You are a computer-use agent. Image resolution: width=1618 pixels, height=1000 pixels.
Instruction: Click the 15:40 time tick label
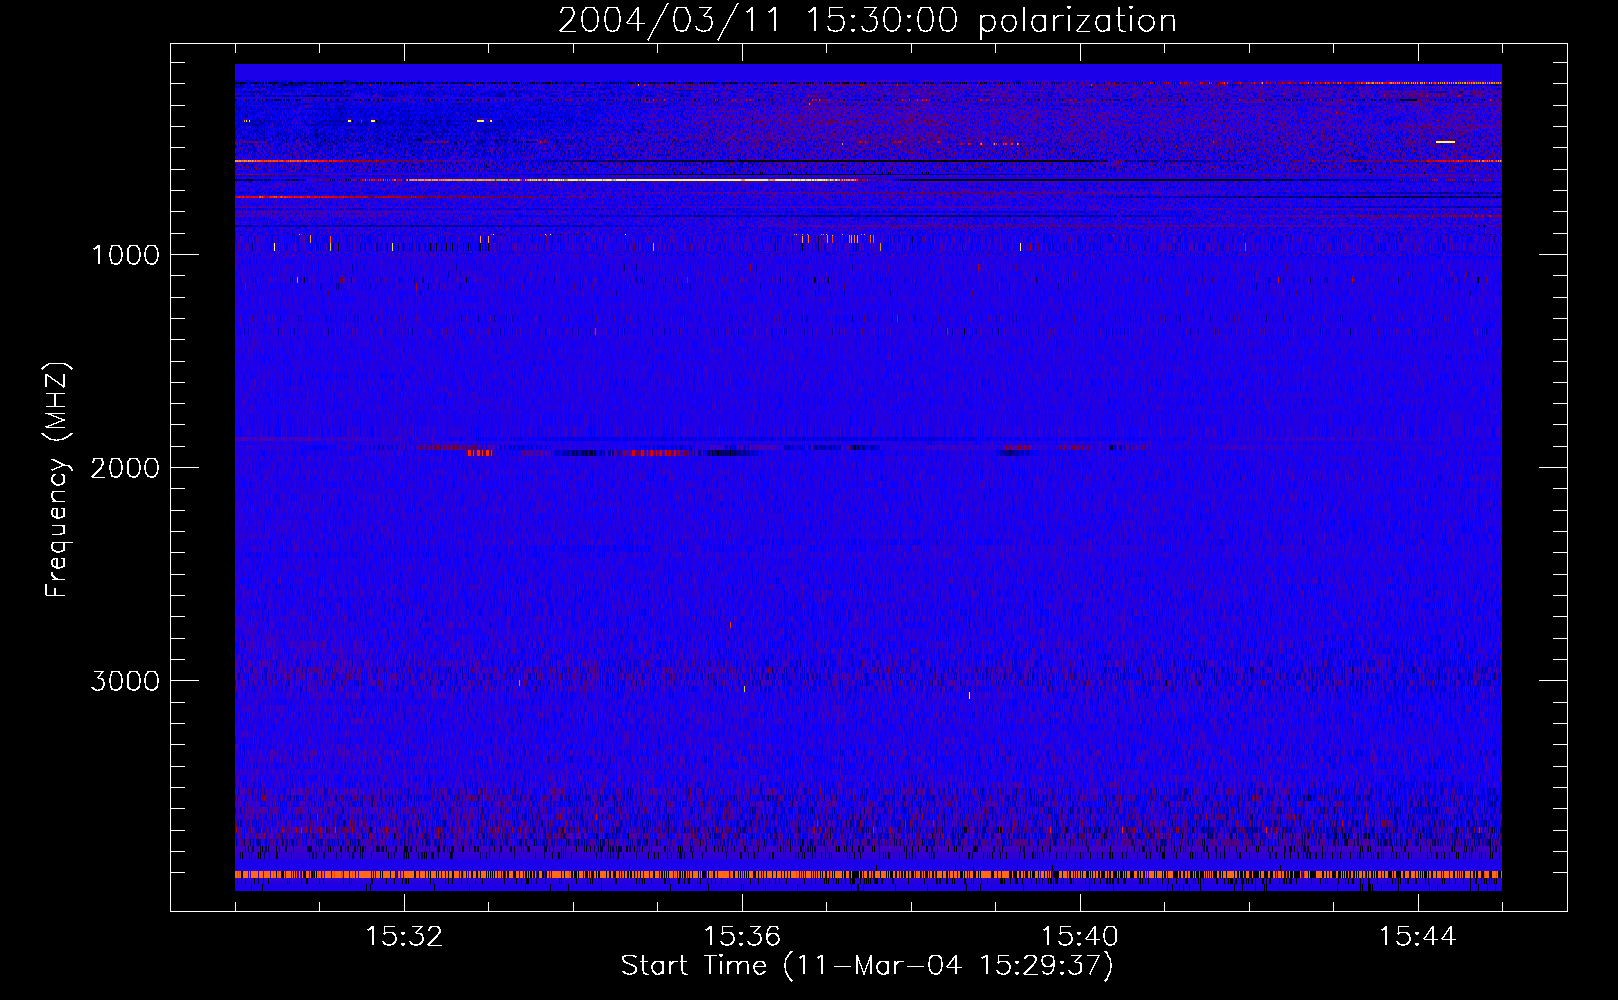point(1080,937)
